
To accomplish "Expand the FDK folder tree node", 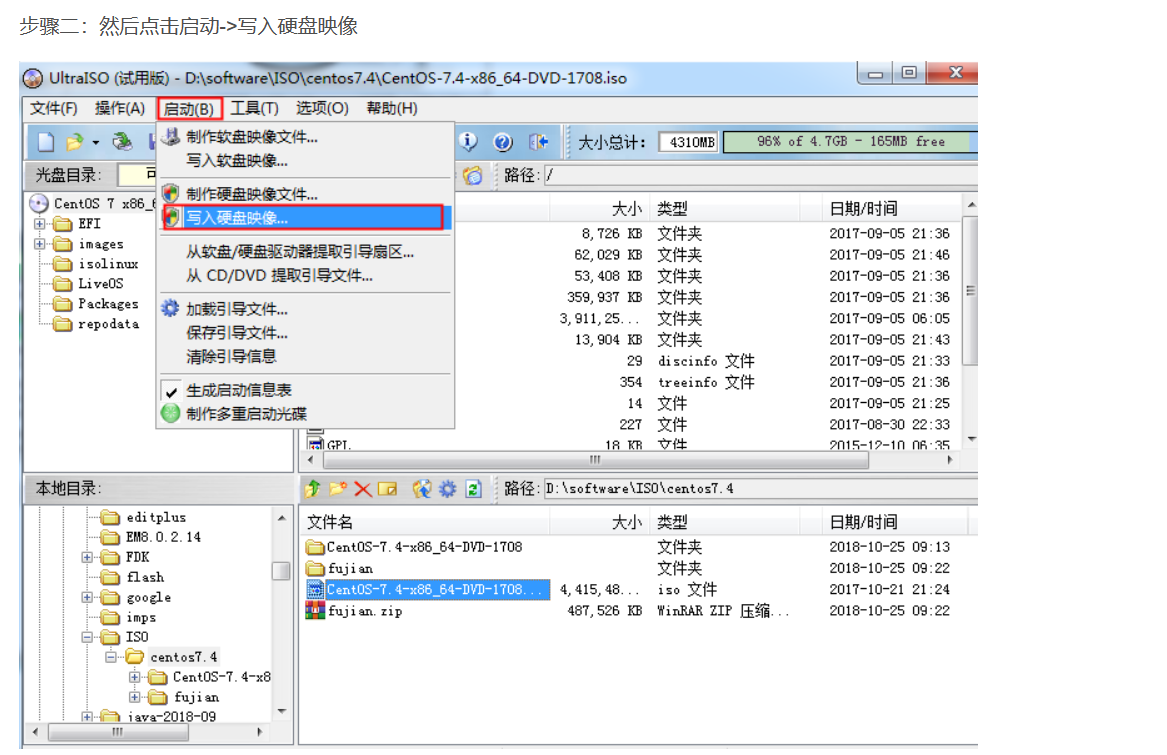I will (87, 557).
